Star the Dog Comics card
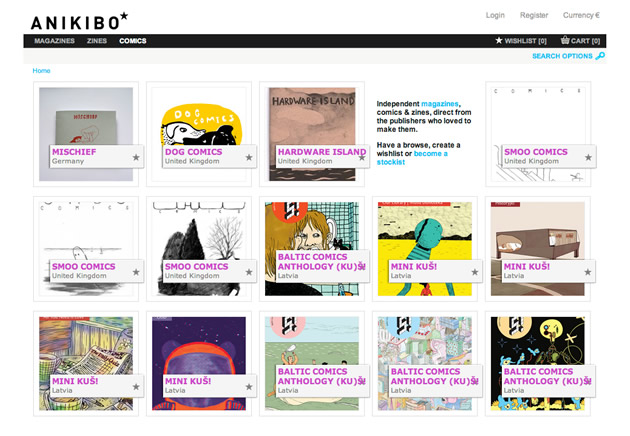The image size is (630, 436). click(x=249, y=157)
